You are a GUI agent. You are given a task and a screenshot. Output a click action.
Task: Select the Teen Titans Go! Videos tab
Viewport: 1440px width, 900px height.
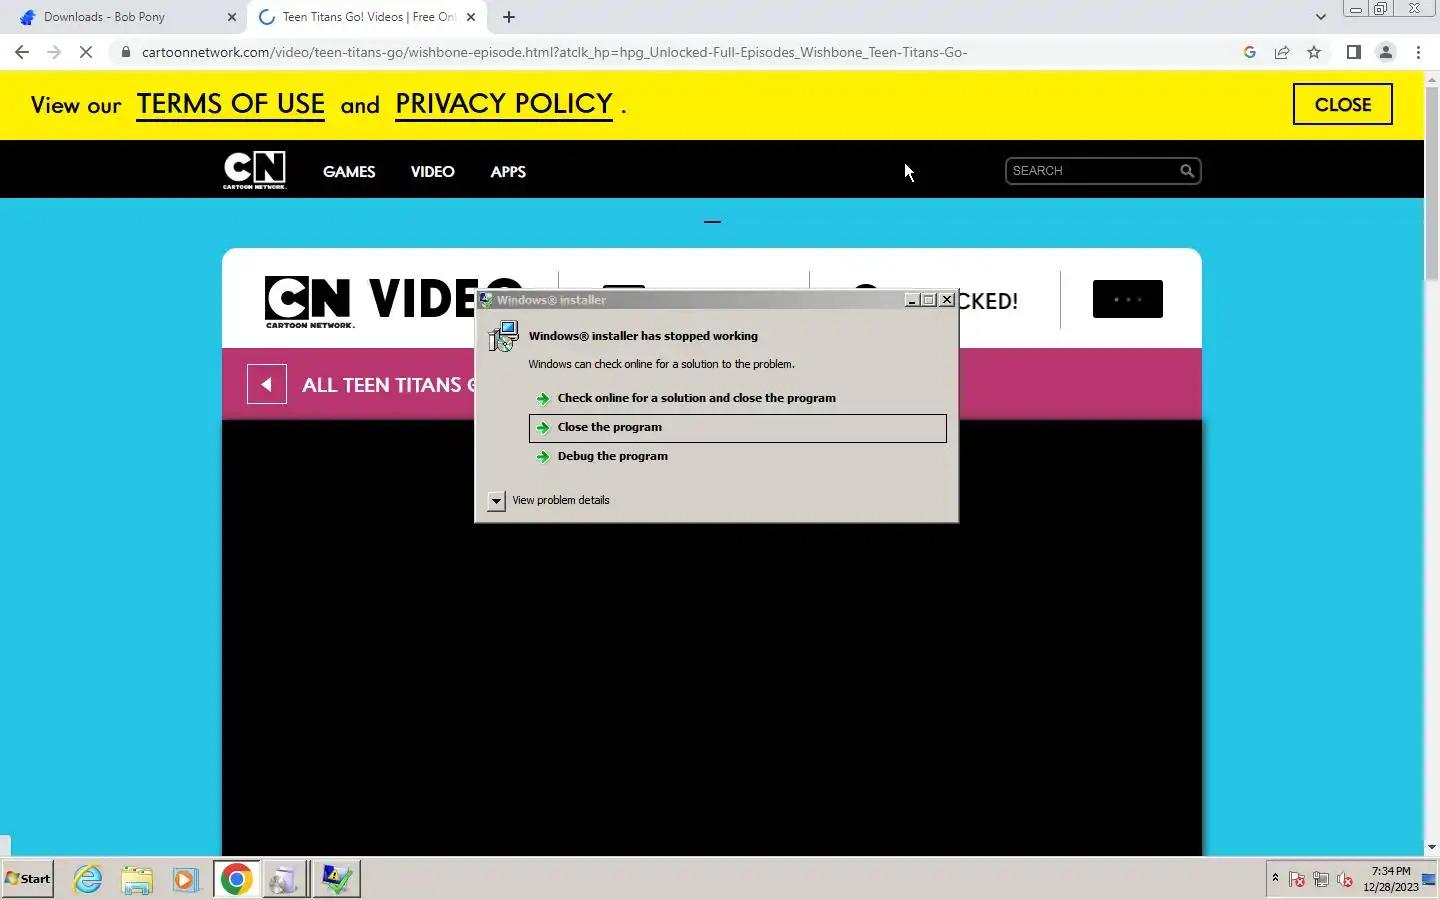368,17
